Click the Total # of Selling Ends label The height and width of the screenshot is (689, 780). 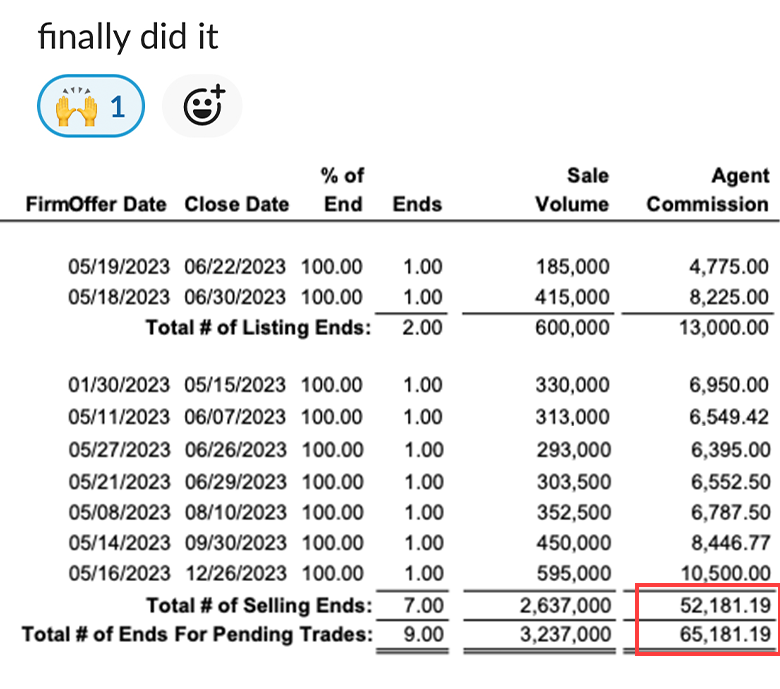point(259,605)
